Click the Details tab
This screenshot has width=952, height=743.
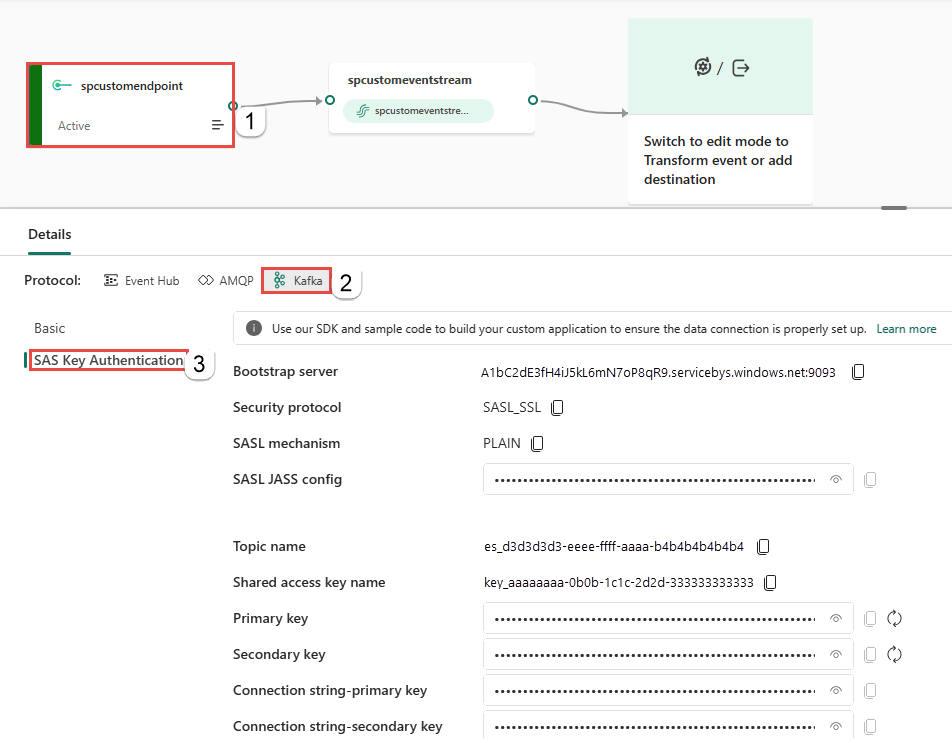50,235
